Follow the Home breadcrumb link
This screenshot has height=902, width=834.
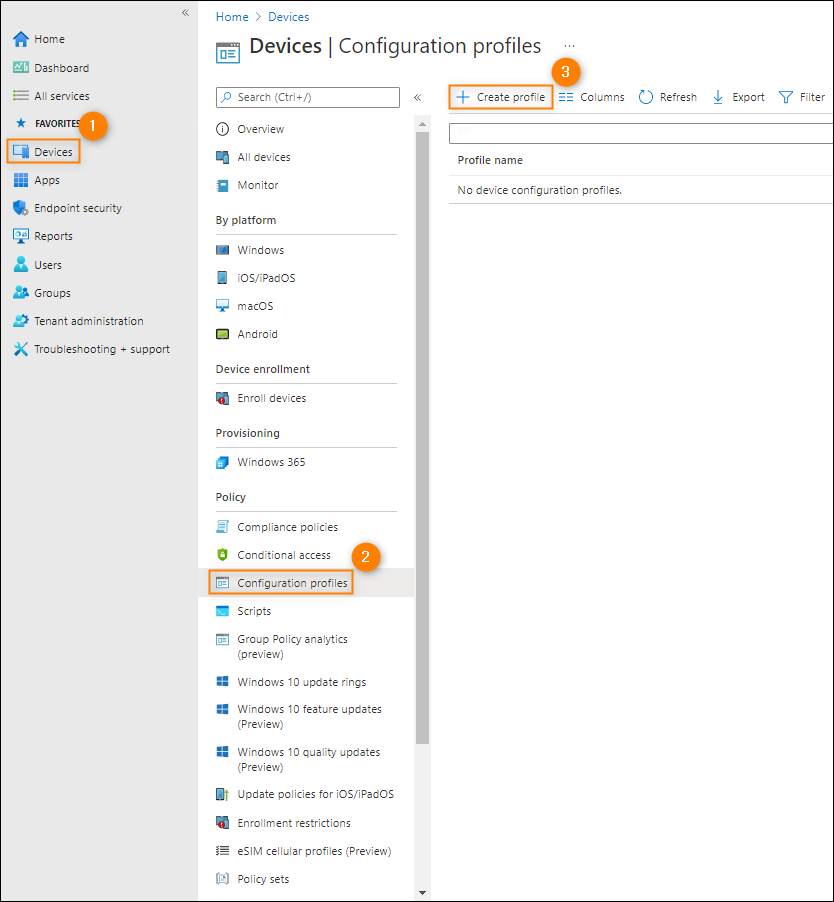pyautogui.click(x=232, y=17)
